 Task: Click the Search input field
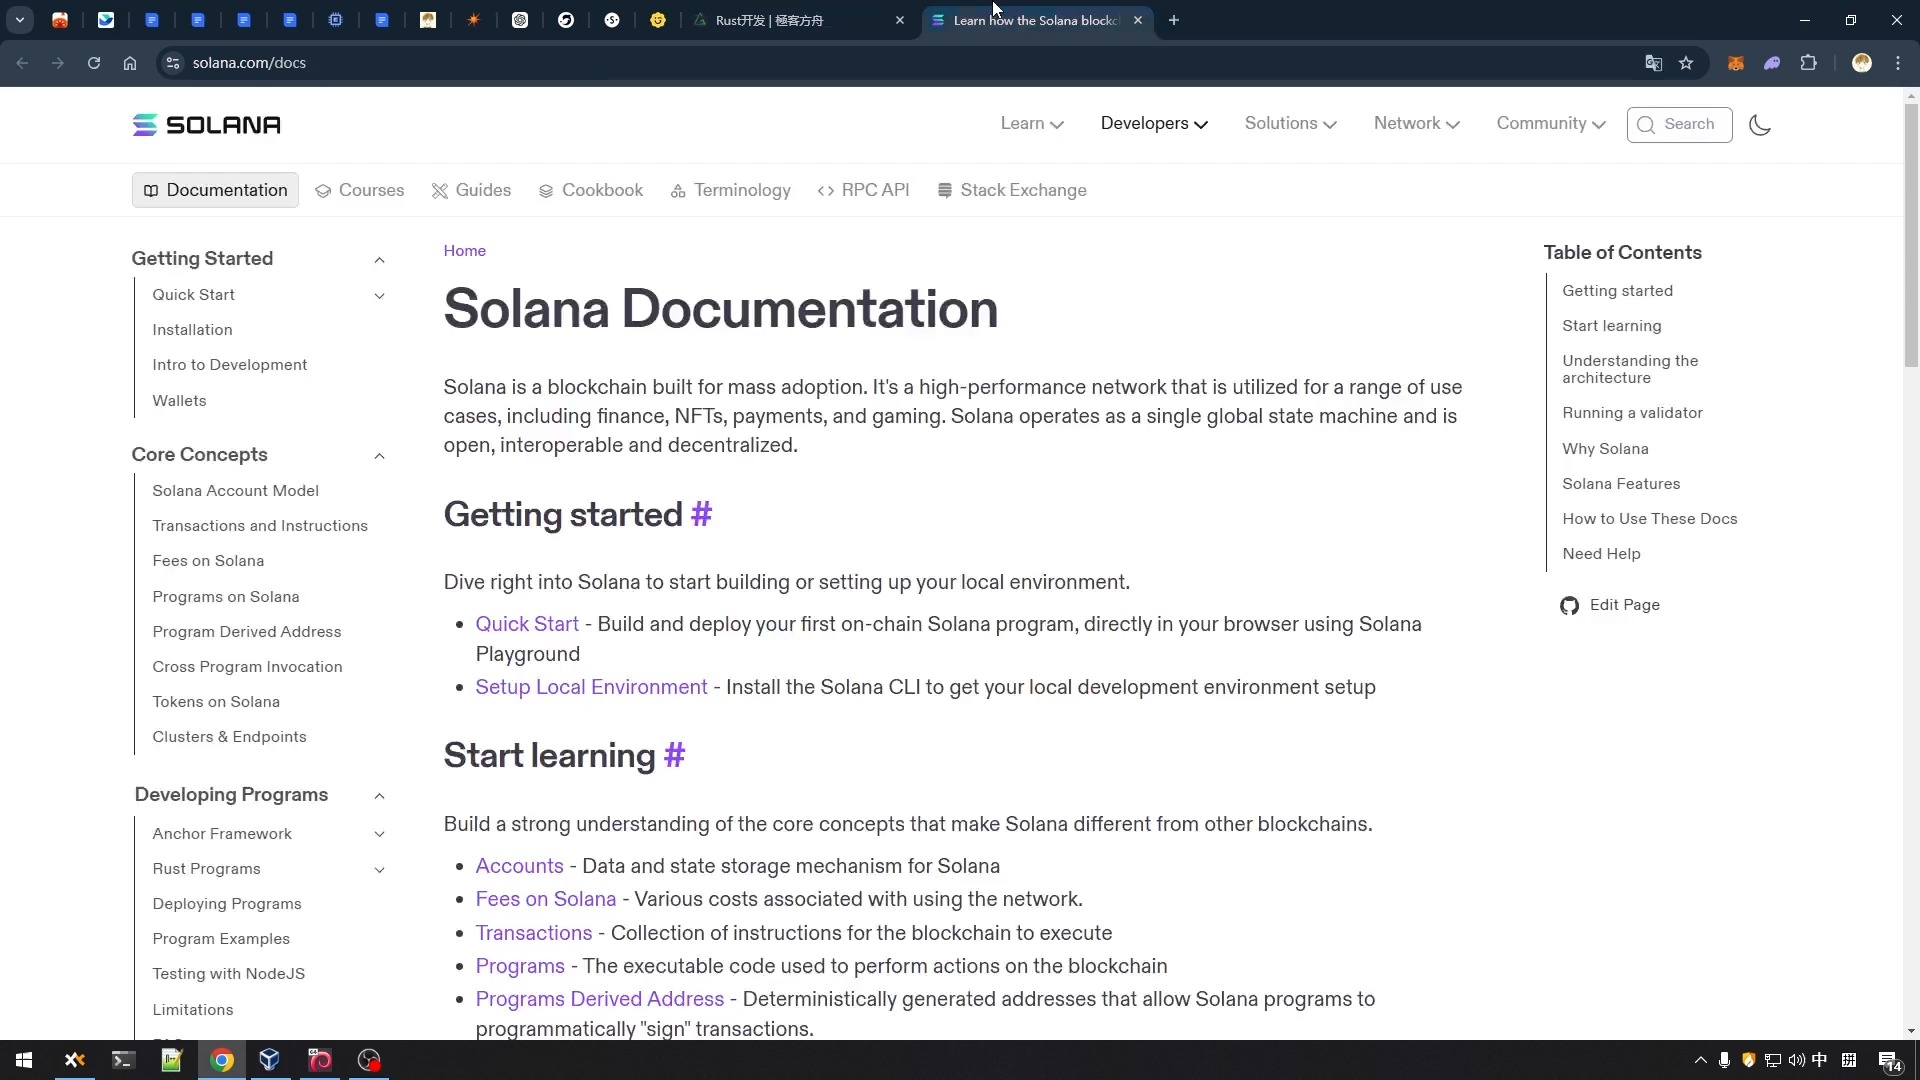pyautogui.click(x=1680, y=125)
